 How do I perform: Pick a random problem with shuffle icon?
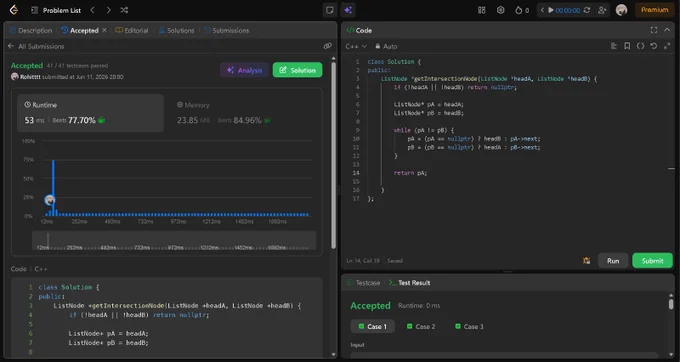point(124,10)
